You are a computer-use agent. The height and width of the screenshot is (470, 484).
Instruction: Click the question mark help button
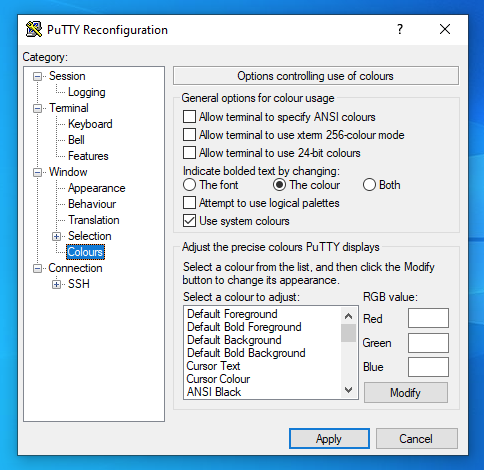click(x=400, y=29)
